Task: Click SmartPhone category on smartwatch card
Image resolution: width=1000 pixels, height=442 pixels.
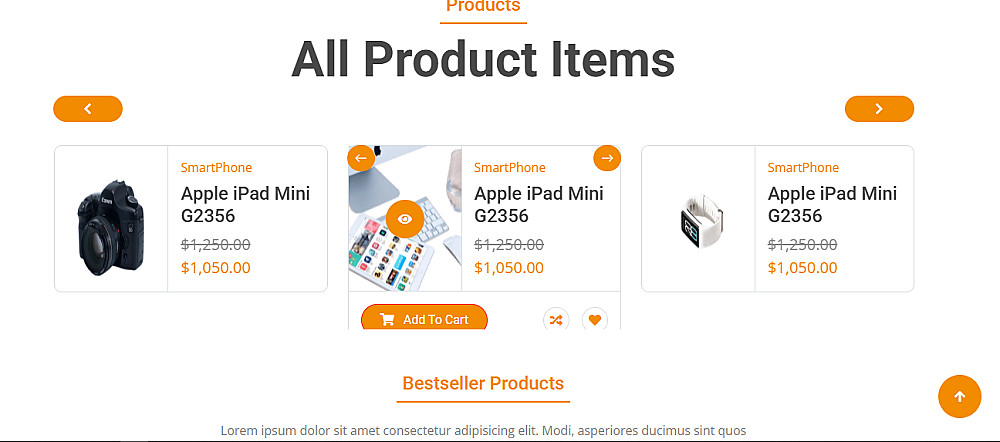Action: (x=803, y=167)
